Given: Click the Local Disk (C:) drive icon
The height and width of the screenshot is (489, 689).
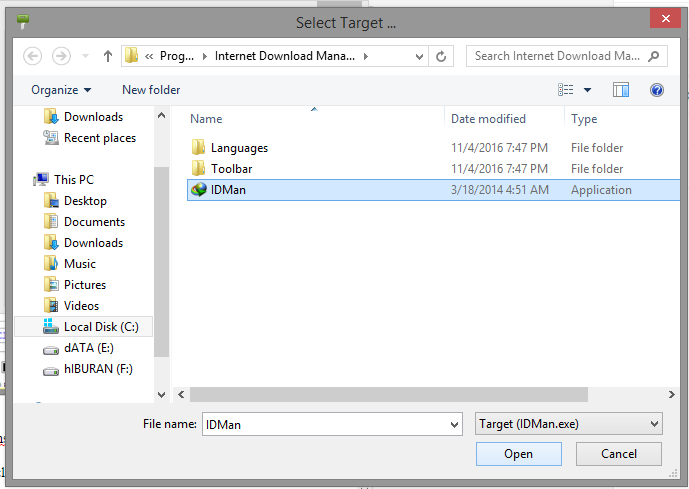Looking at the screenshot, I should (x=51, y=326).
